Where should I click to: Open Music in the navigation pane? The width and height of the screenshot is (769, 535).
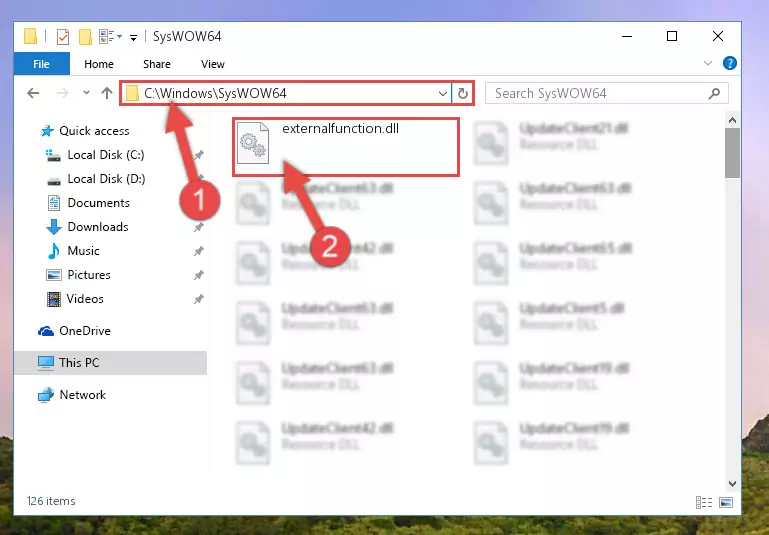click(x=83, y=251)
